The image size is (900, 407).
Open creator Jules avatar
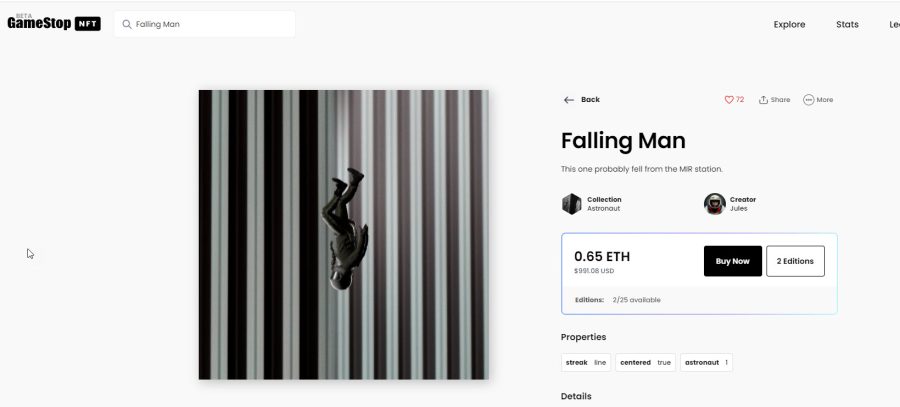[715, 204]
